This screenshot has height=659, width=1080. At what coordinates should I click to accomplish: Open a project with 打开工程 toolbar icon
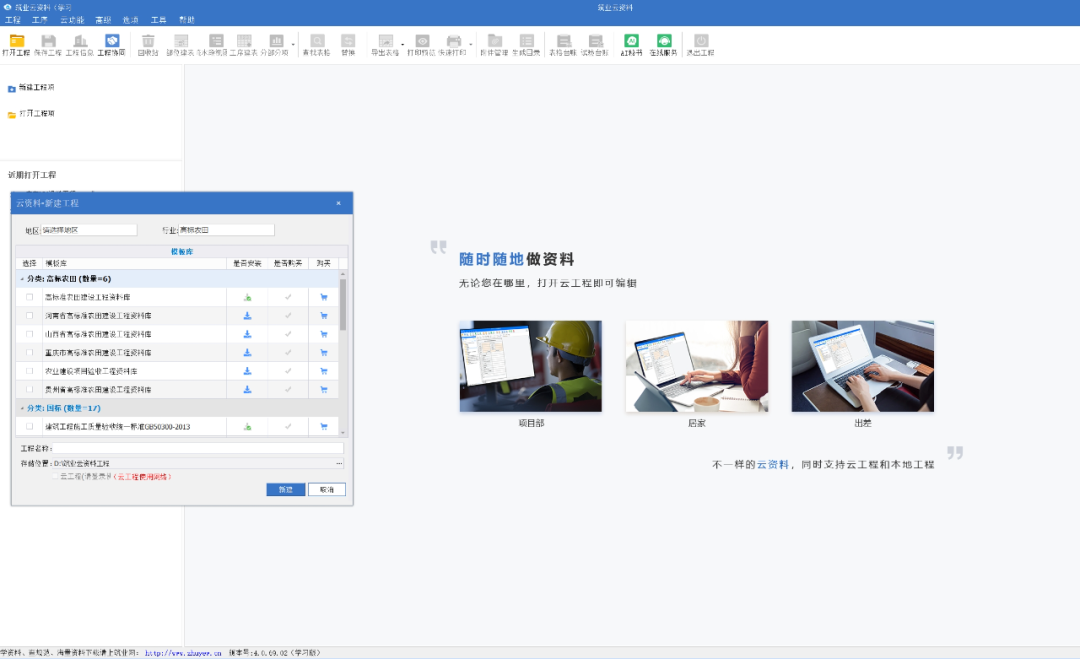point(17,45)
